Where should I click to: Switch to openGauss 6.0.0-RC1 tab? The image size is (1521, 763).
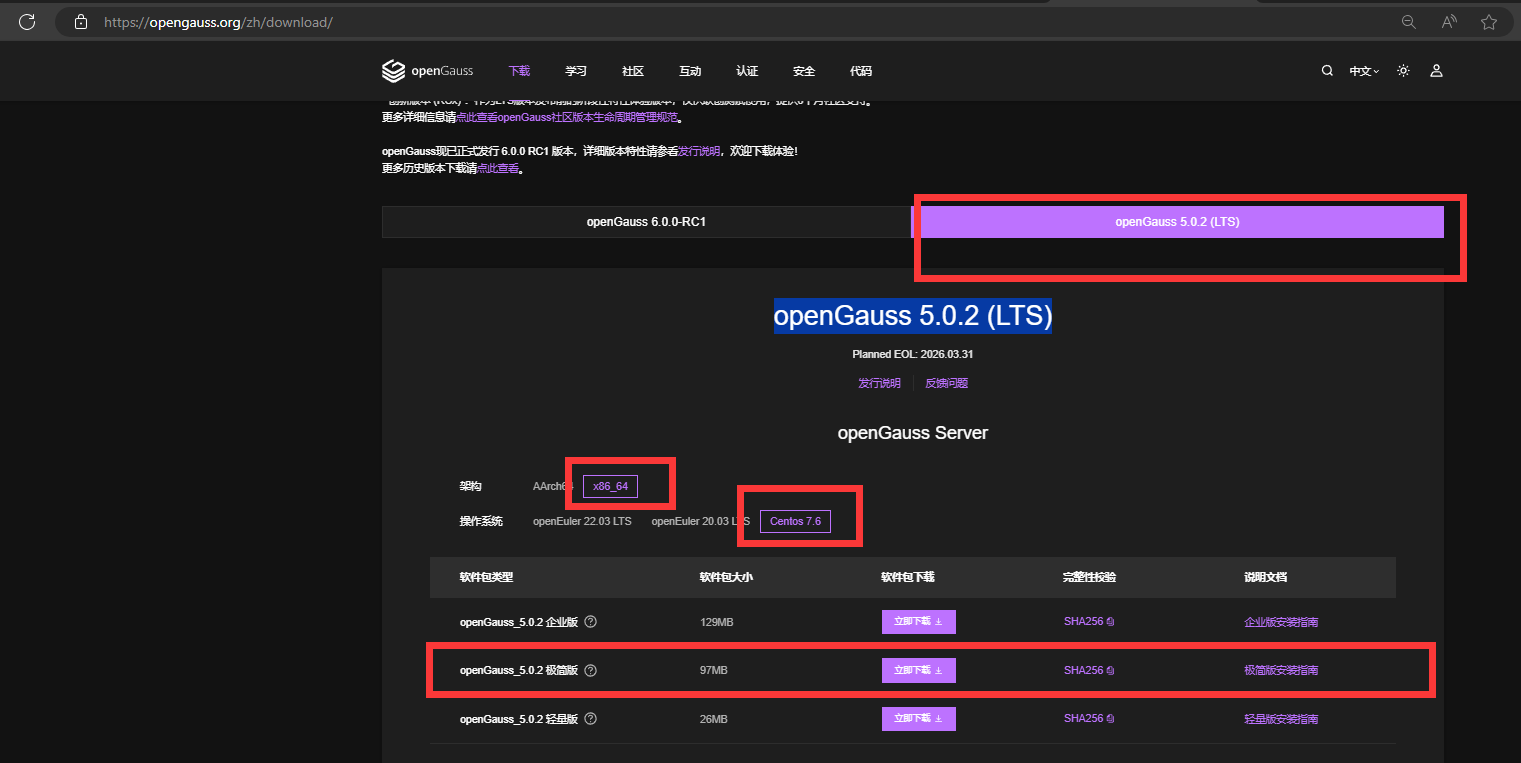click(x=646, y=222)
